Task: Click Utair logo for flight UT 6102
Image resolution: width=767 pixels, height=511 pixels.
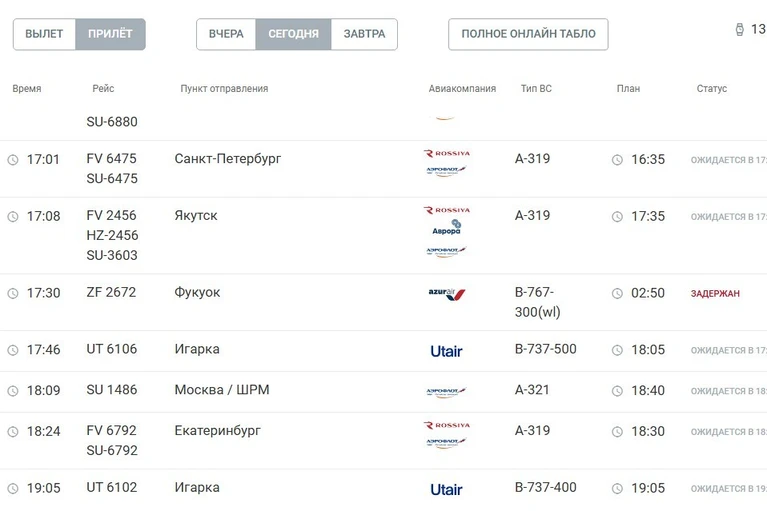Action: pyautogui.click(x=446, y=489)
